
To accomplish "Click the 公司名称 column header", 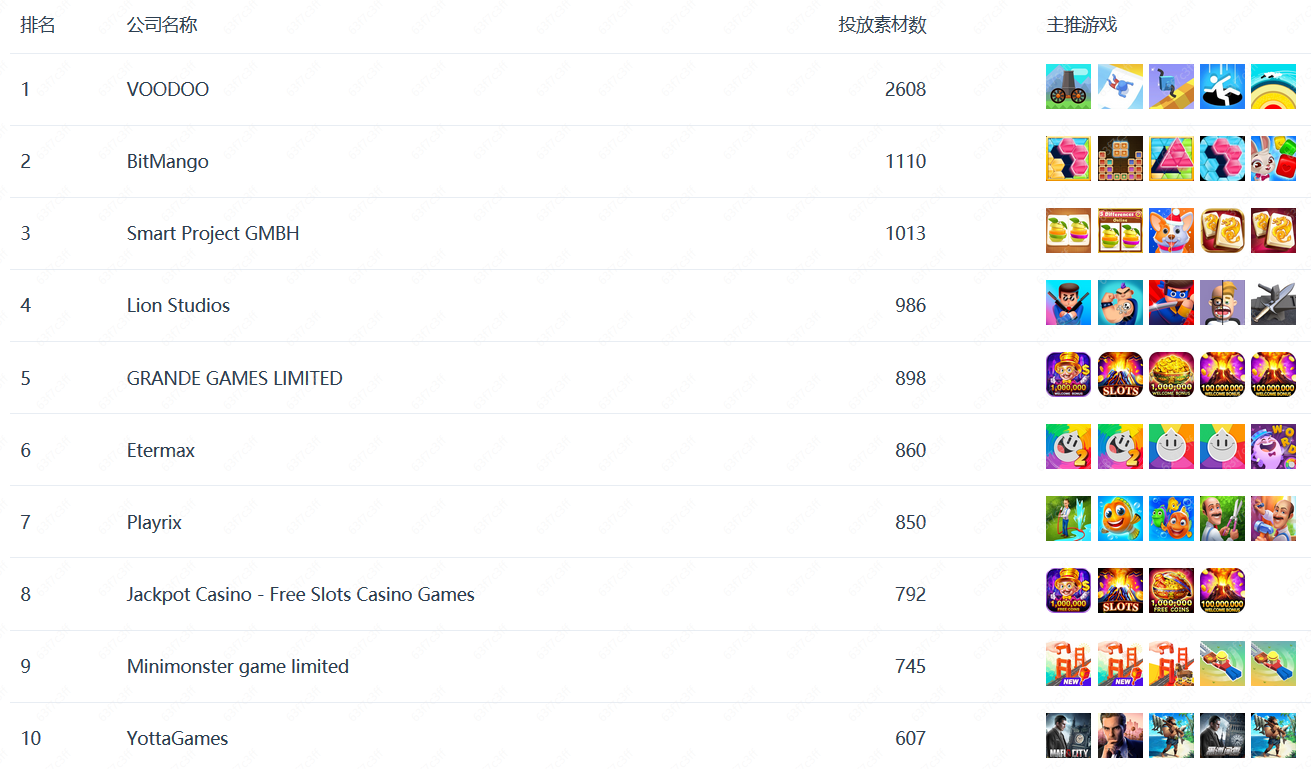I will pos(162,25).
